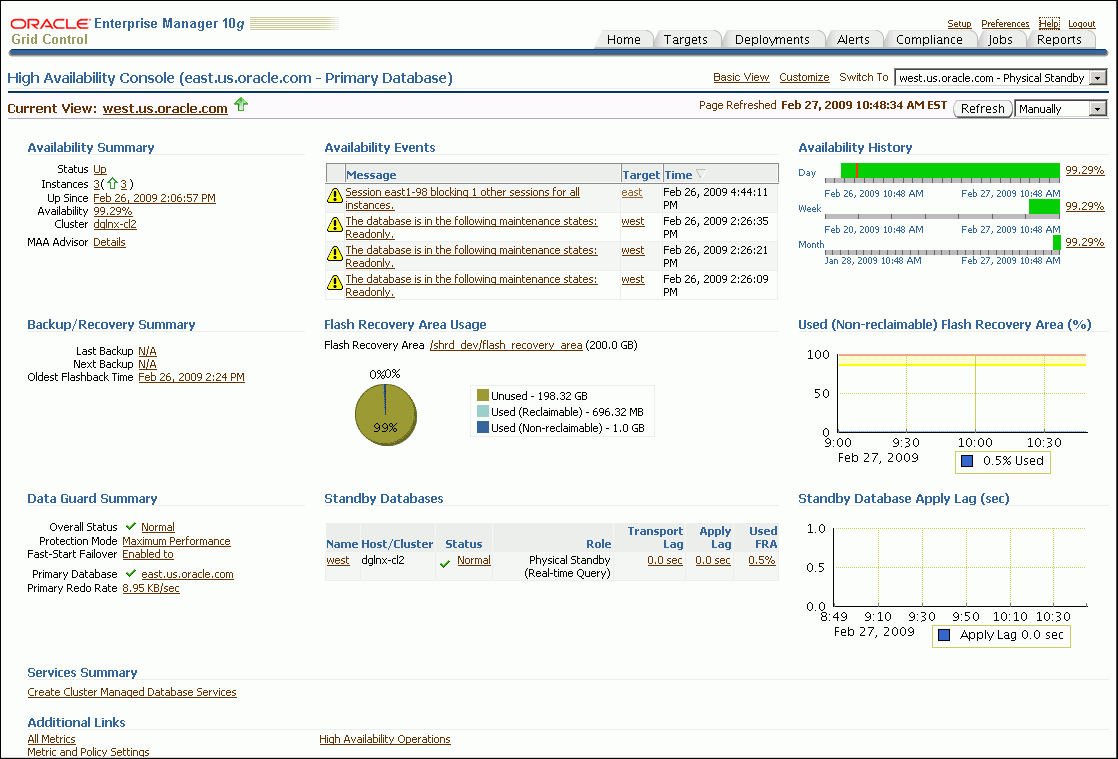Open Oldest Flashback Time Feb 26, 2009 2:24 PM

coord(191,377)
